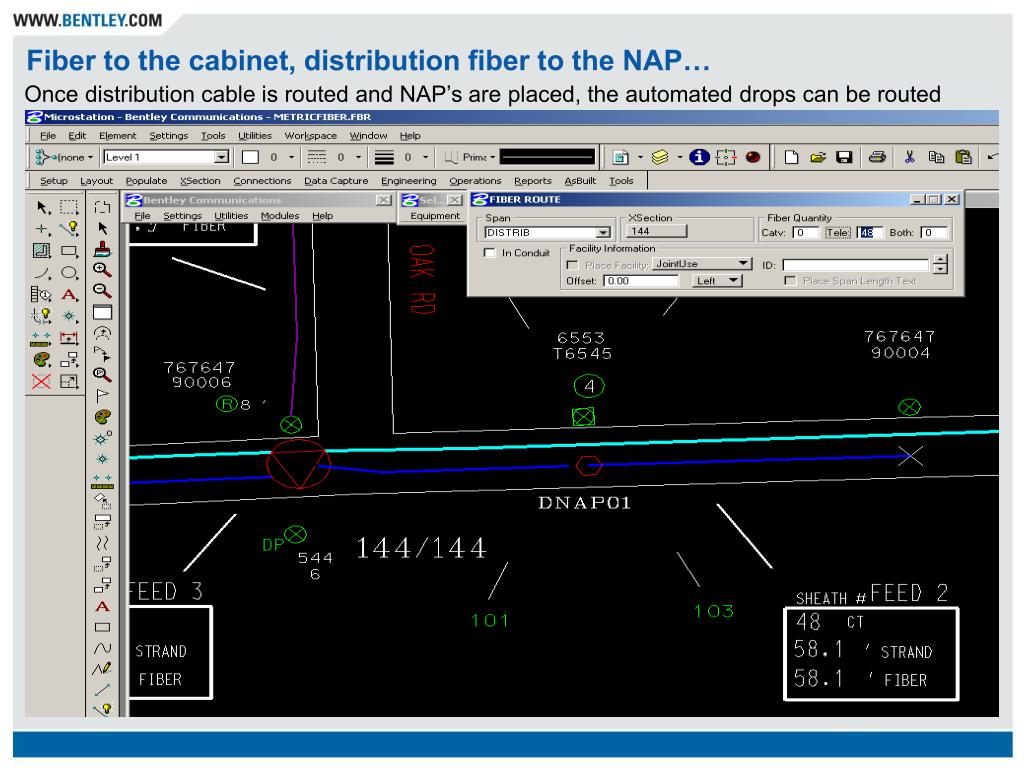
Task: Click the OAK RD street label
Action: pos(421,279)
